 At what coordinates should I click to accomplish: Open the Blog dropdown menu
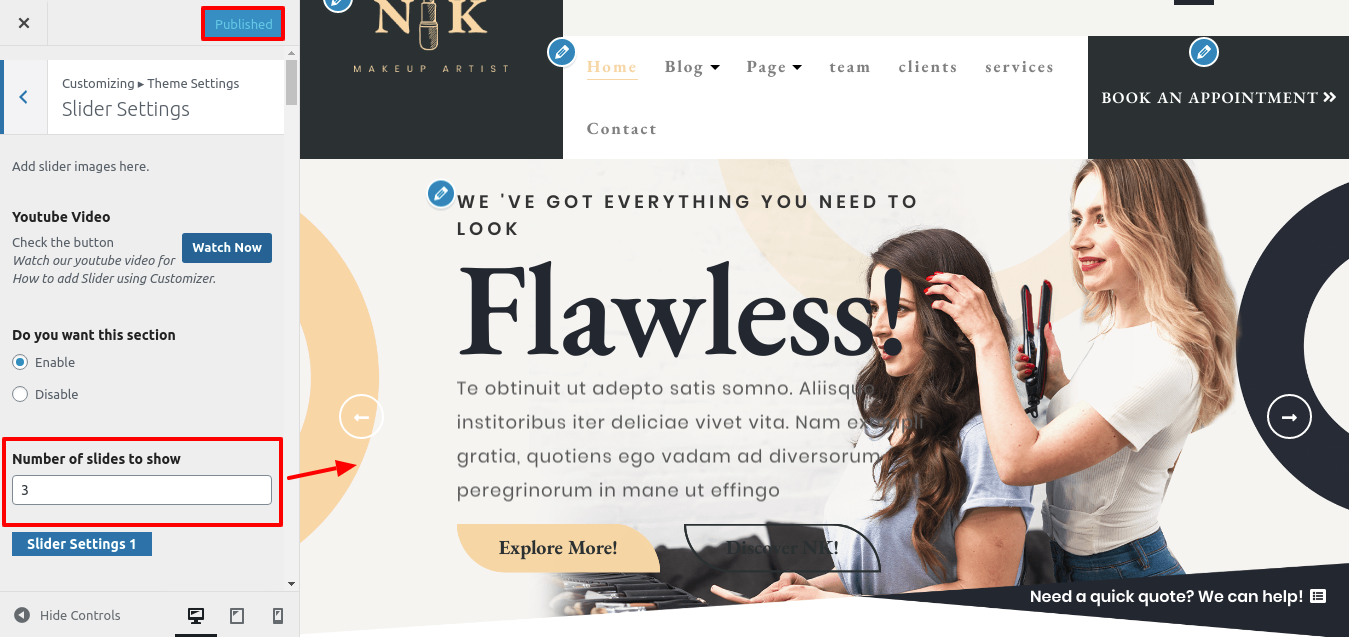pos(692,67)
